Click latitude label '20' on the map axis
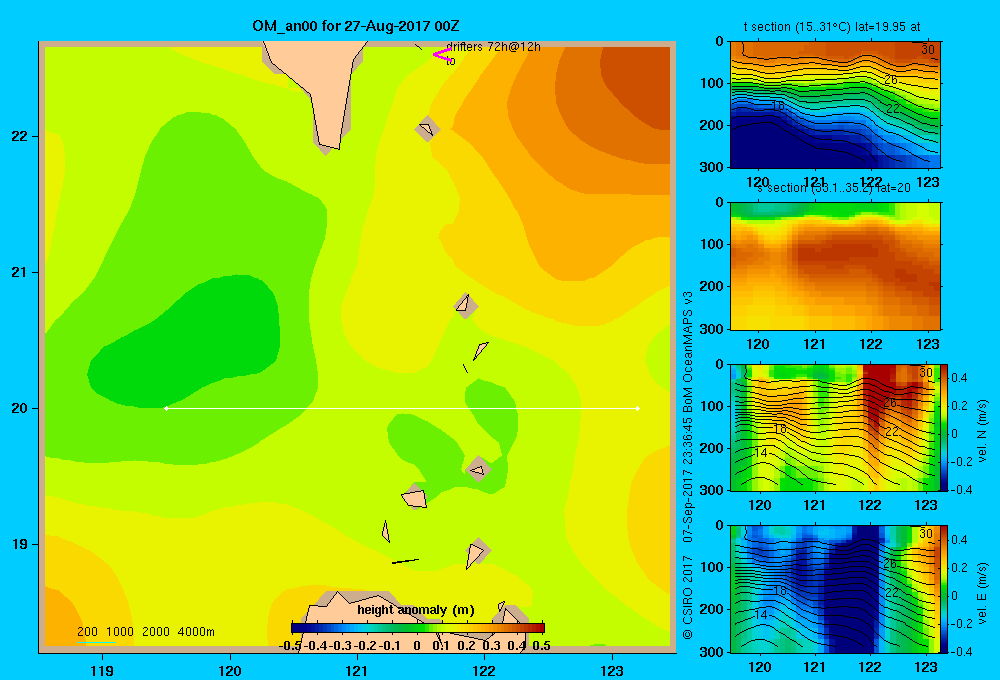This screenshot has height=680, width=1000. tap(20, 408)
